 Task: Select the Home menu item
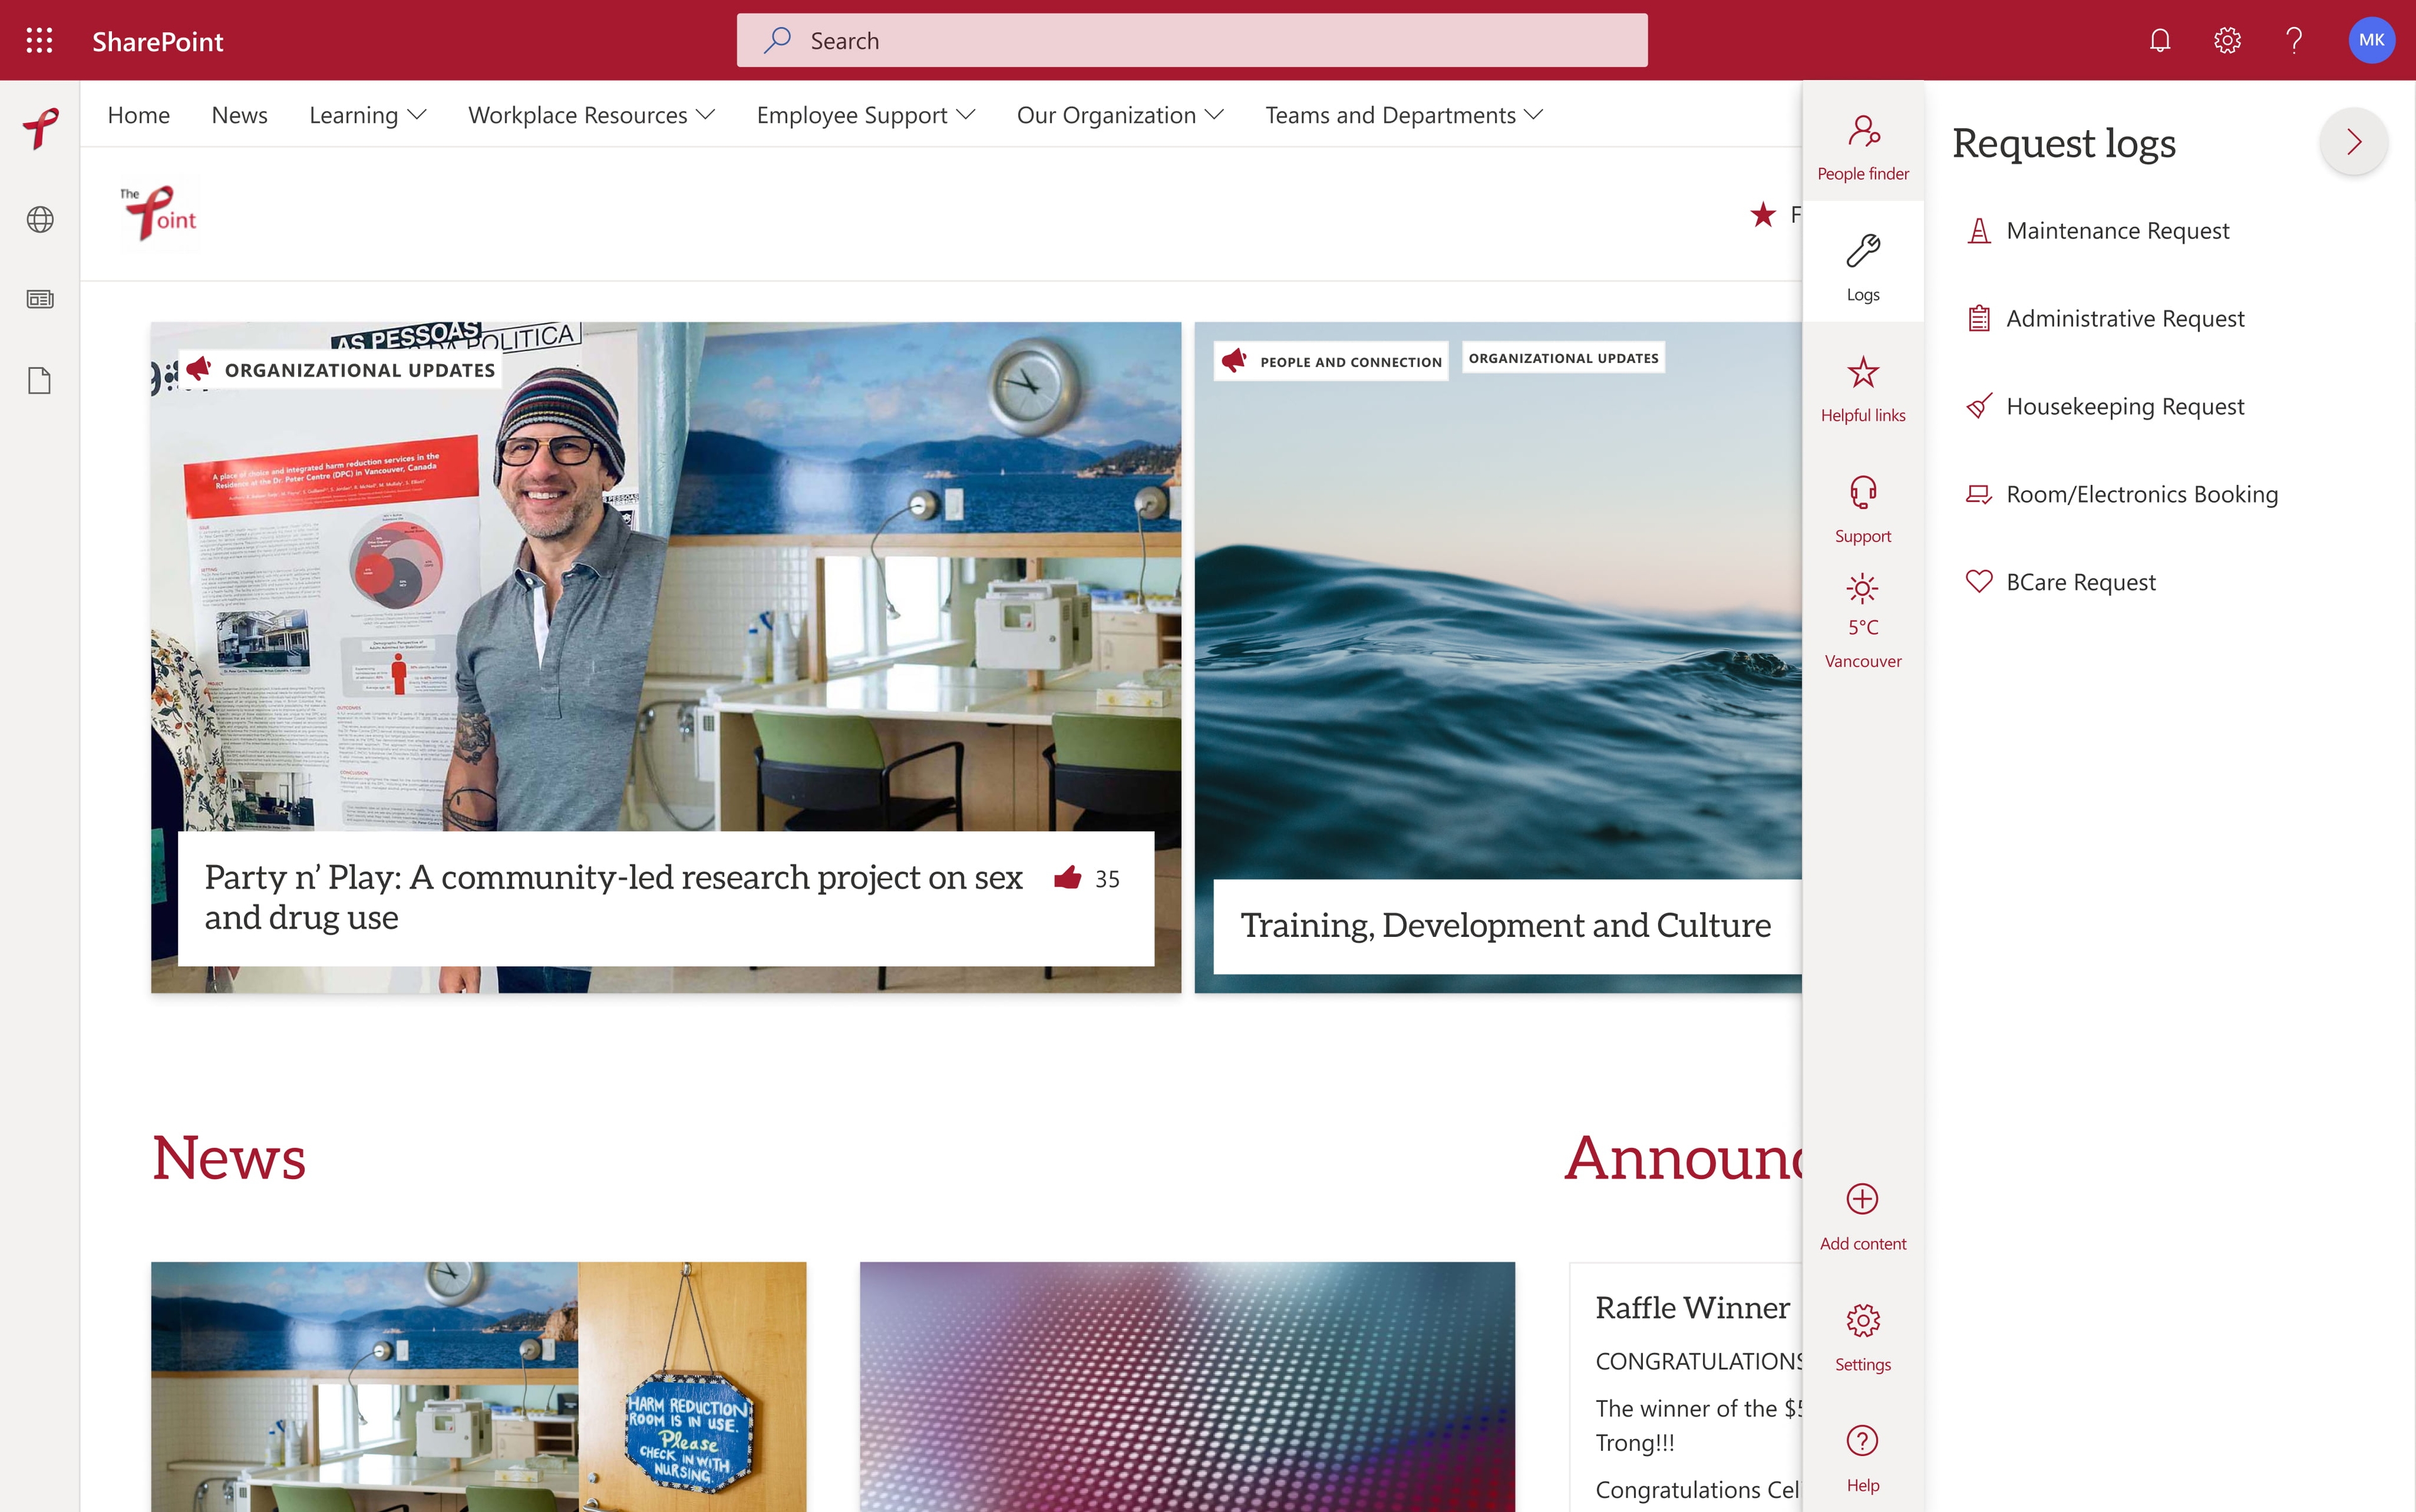click(x=138, y=113)
